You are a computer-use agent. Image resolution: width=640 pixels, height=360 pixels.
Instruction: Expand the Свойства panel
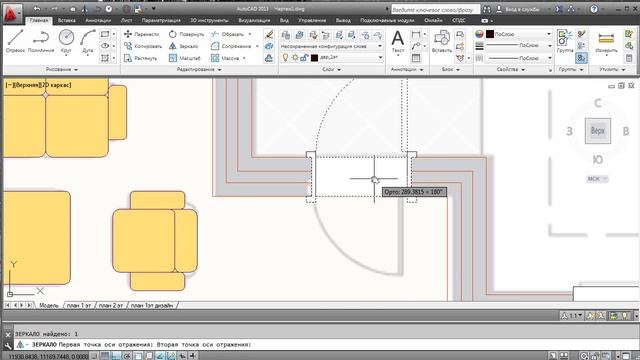click(x=510, y=70)
